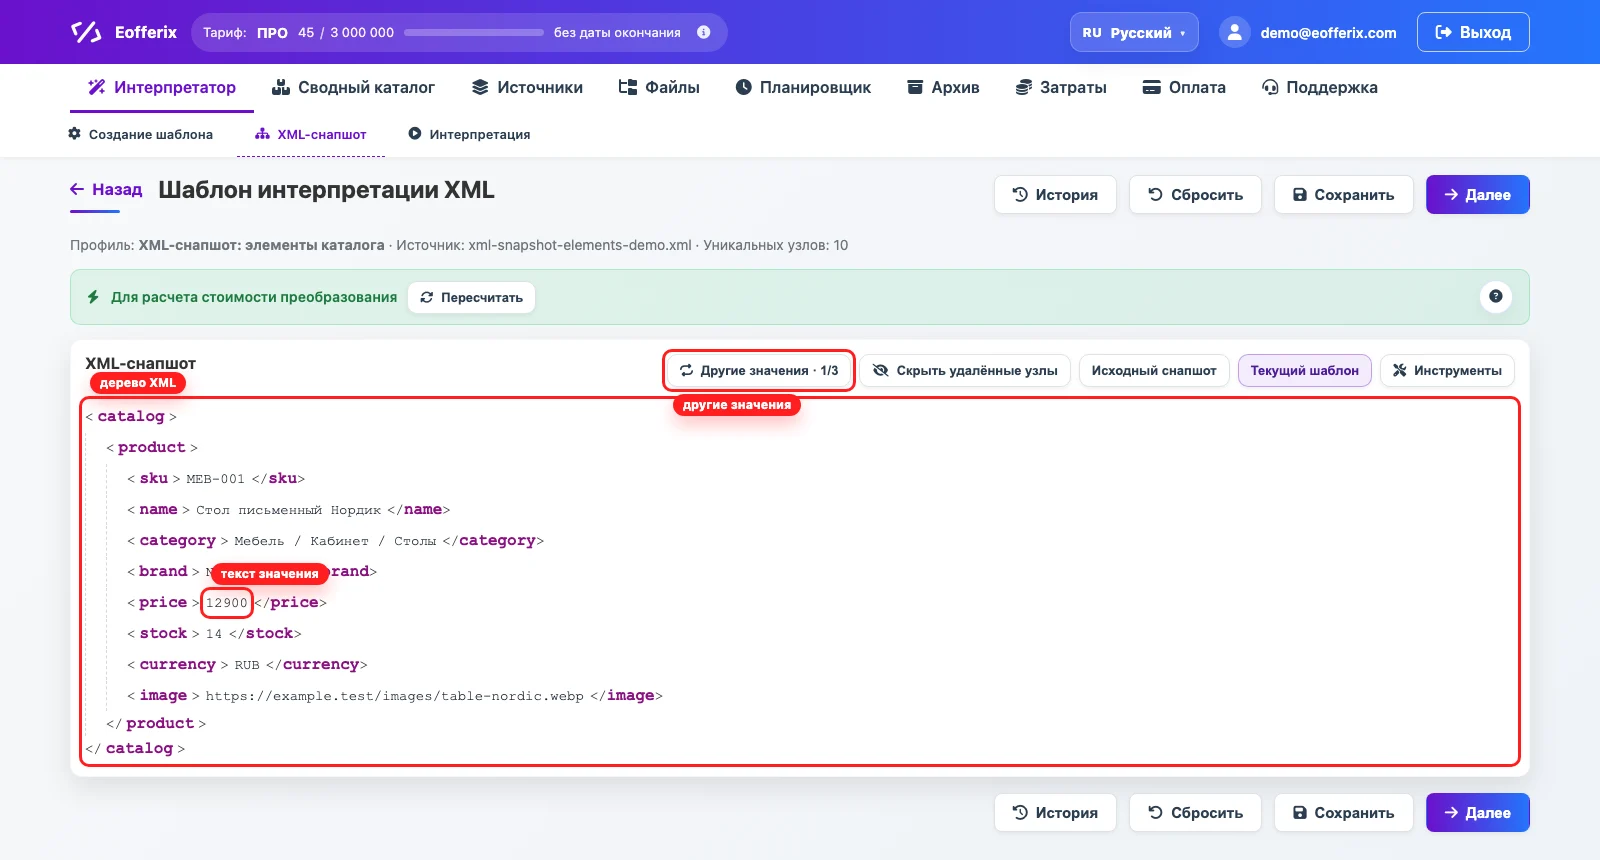Click the bottom История button
The image size is (1600, 860).
[x=1055, y=813]
